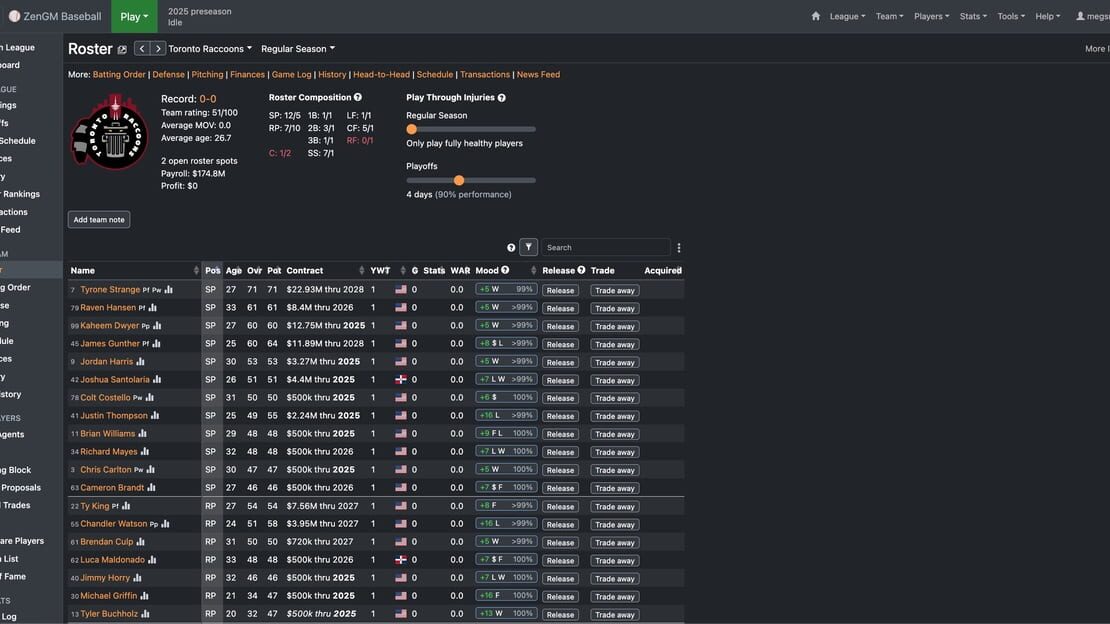Click help icon beside Roster Composition

coord(357,97)
